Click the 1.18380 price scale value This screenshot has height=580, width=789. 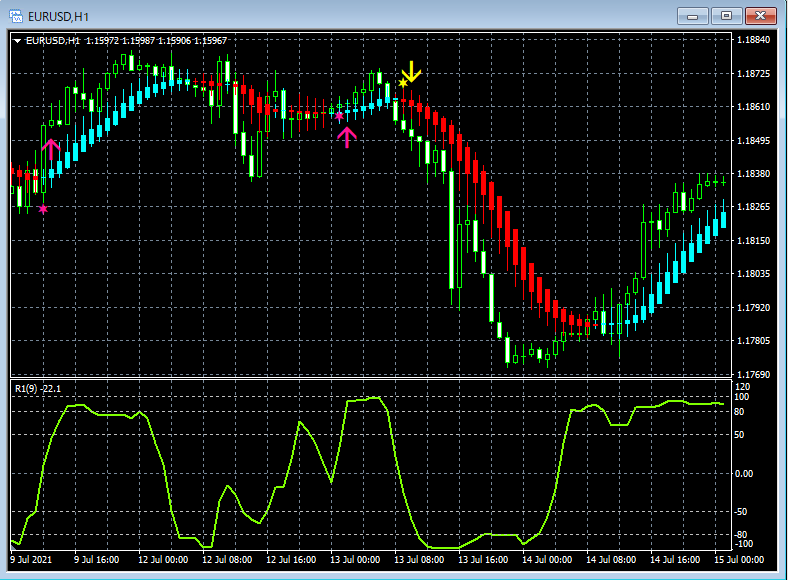[x=753, y=174]
